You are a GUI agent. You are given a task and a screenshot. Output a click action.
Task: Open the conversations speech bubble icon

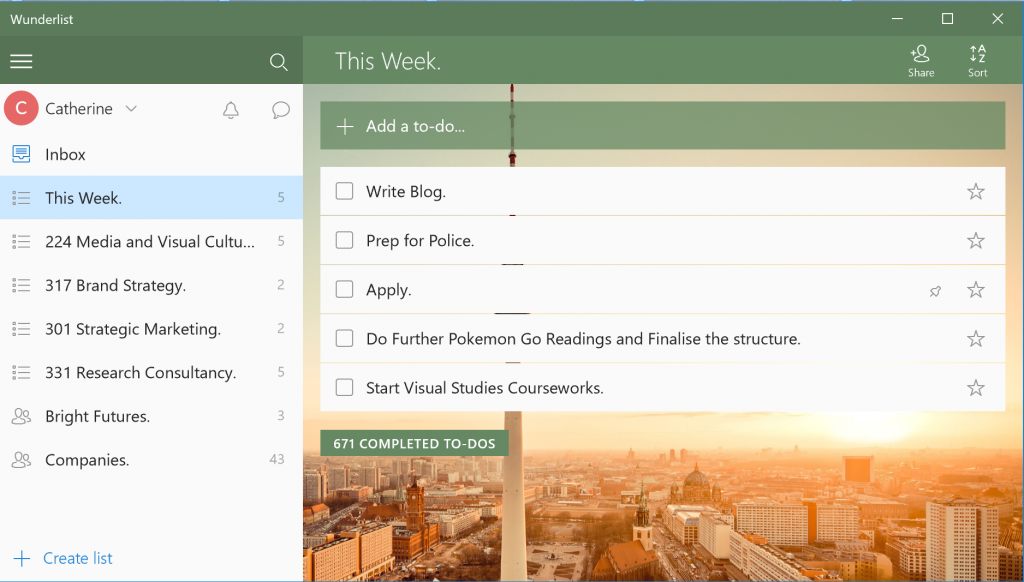pyautogui.click(x=281, y=110)
